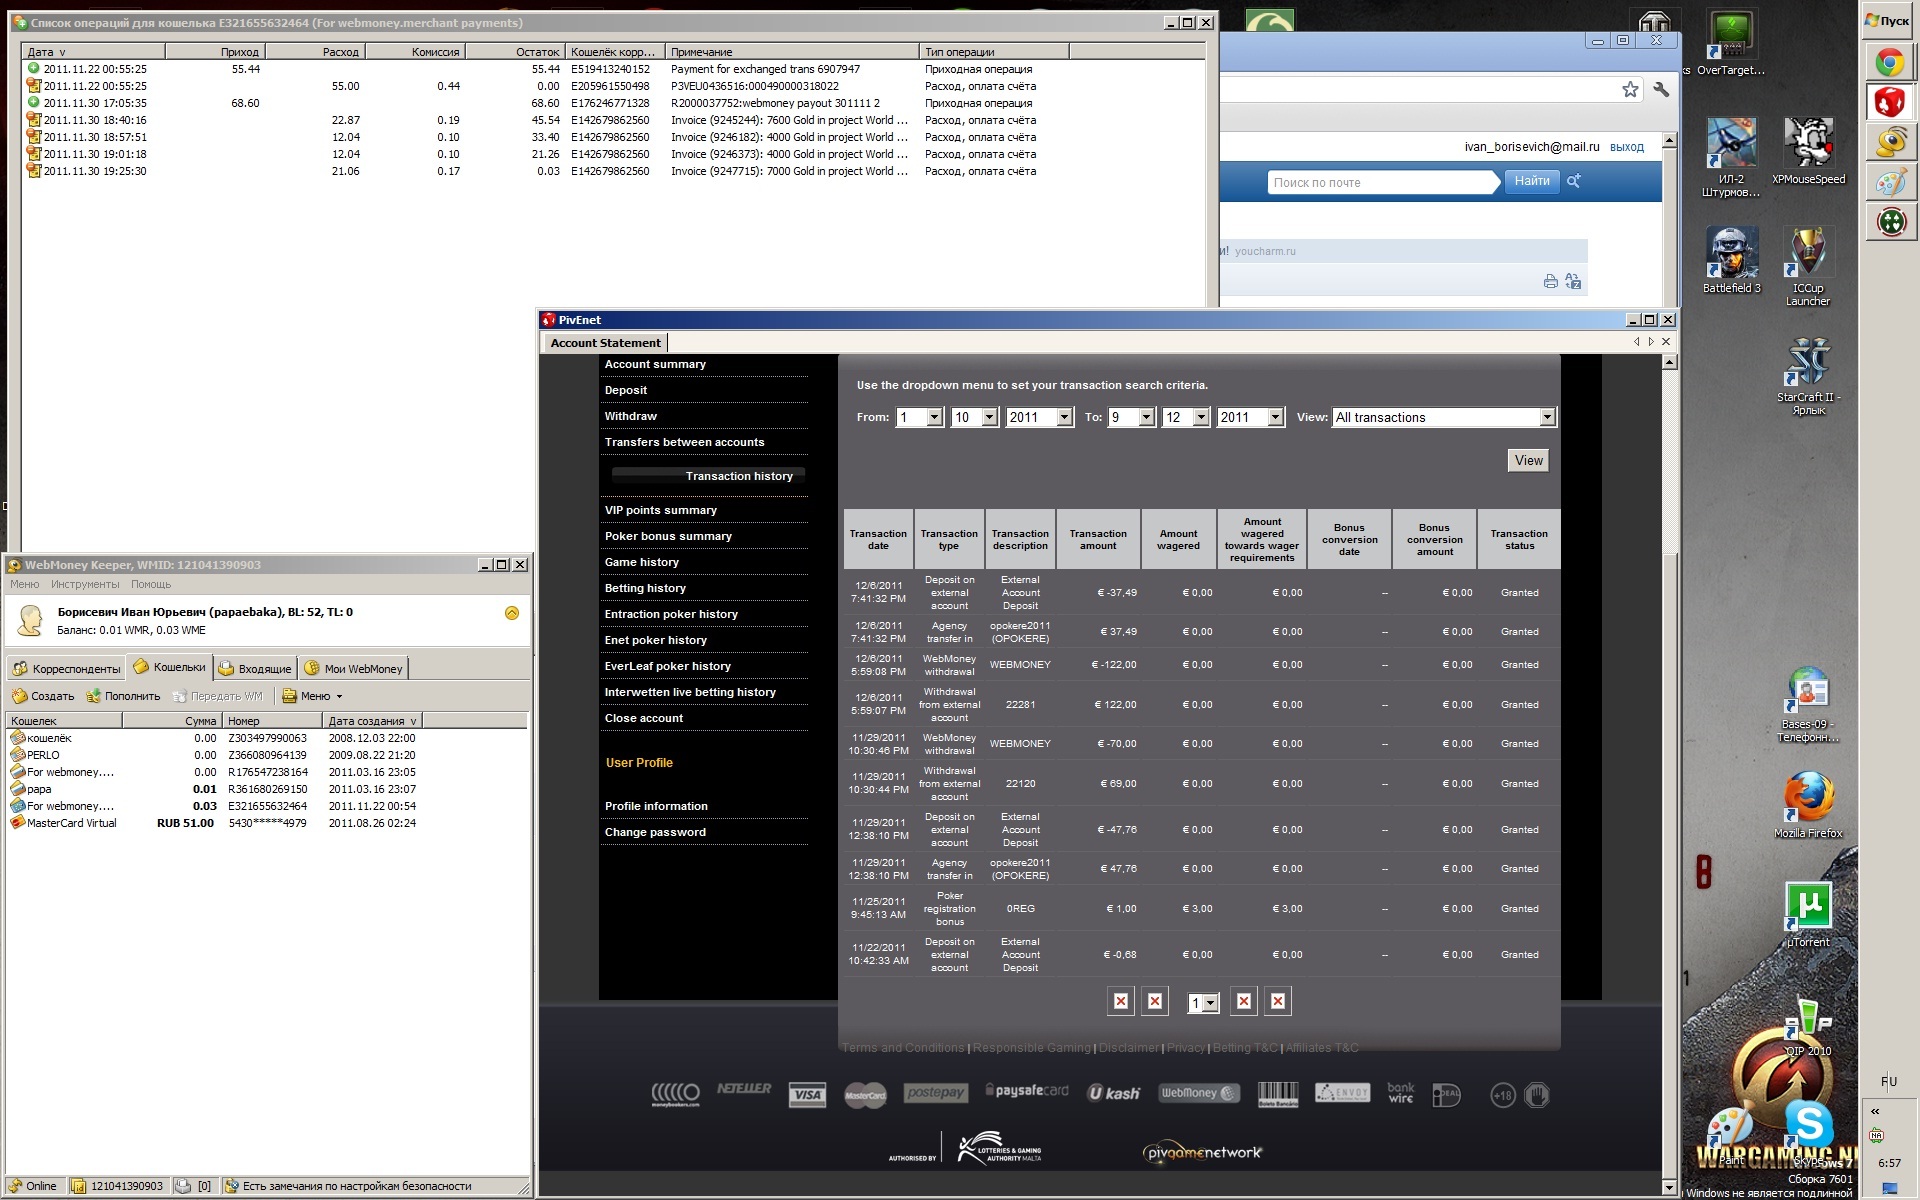
Task: Open Betting history in the sidebar
Action: pyautogui.click(x=645, y=588)
